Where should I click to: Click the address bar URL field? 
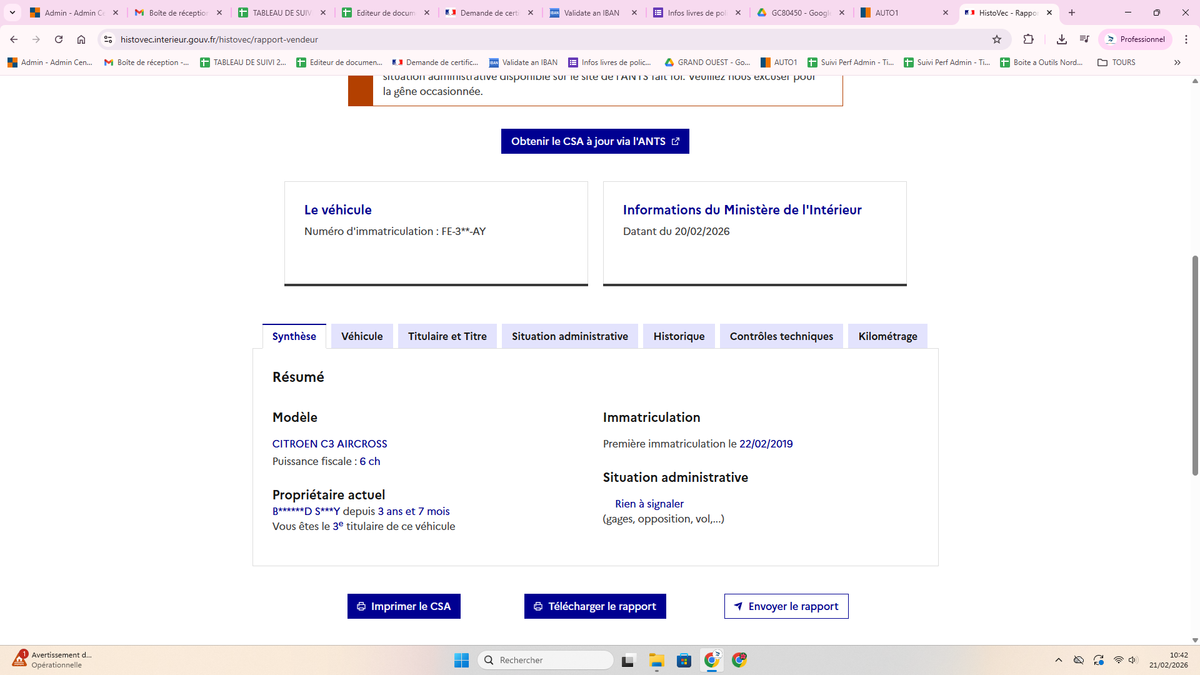(550, 39)
